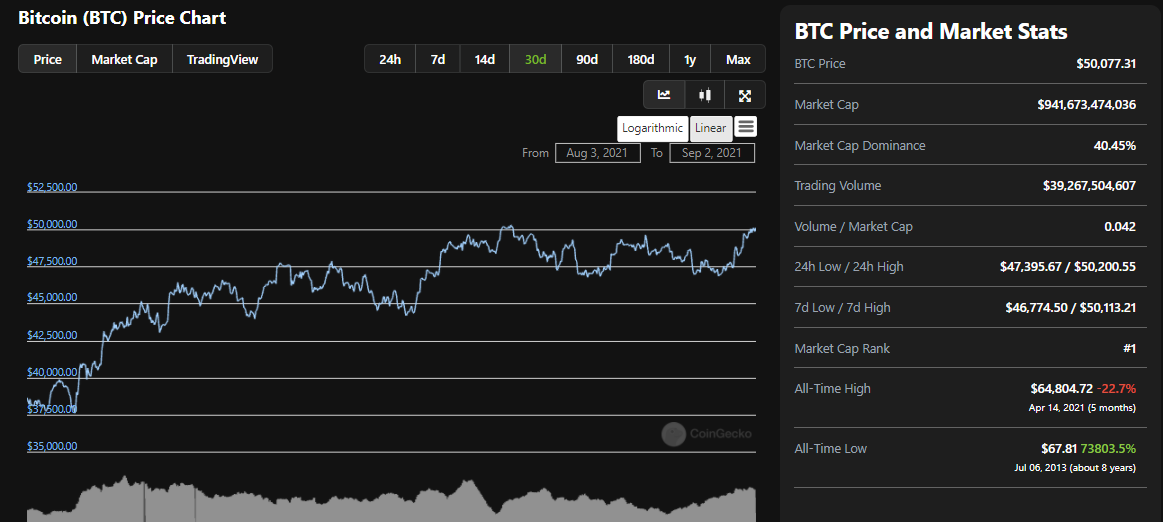Image resolution: width=1163 pixels, height=522 pixels.
Task: Switch to candlestick chart icon
Action: pyautogui.click(x=705, y=95)
